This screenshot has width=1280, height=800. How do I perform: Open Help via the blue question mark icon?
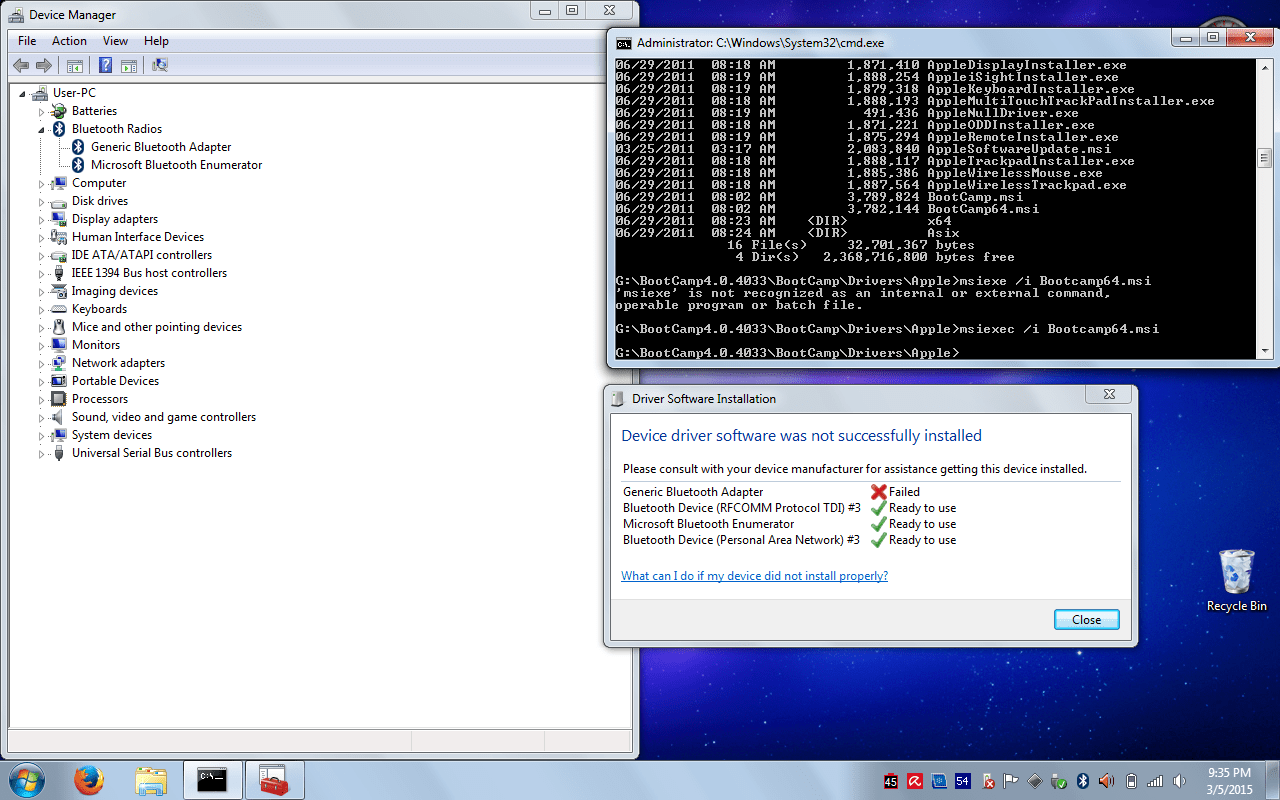103,65
